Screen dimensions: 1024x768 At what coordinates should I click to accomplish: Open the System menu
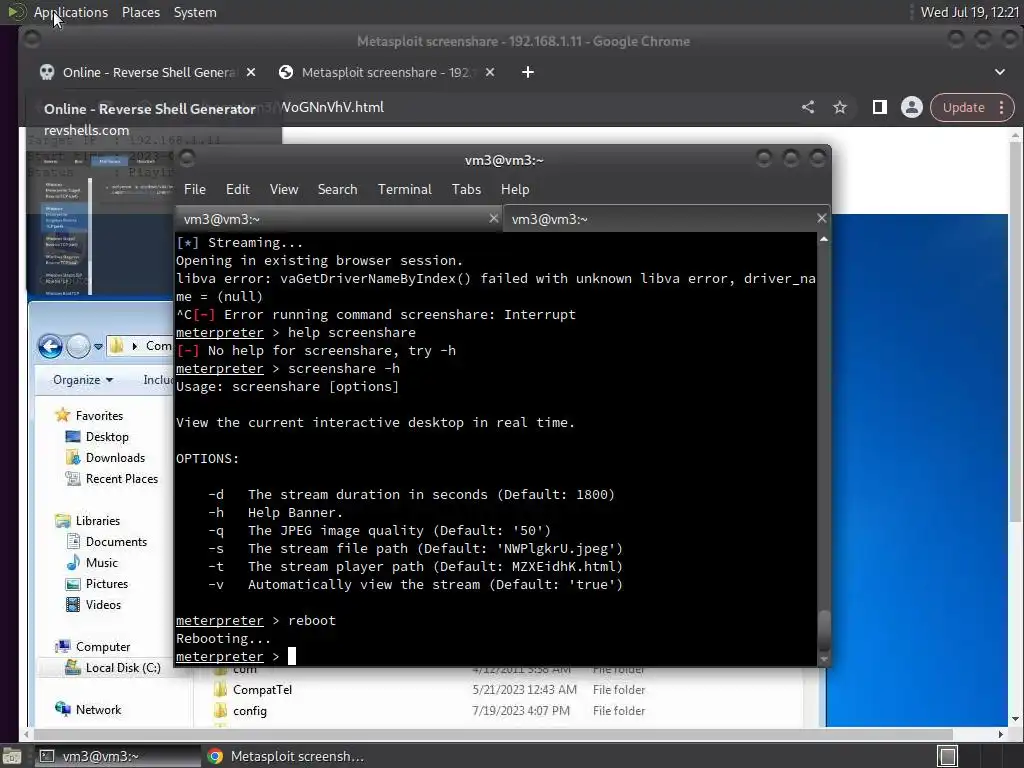click(195, 12)
